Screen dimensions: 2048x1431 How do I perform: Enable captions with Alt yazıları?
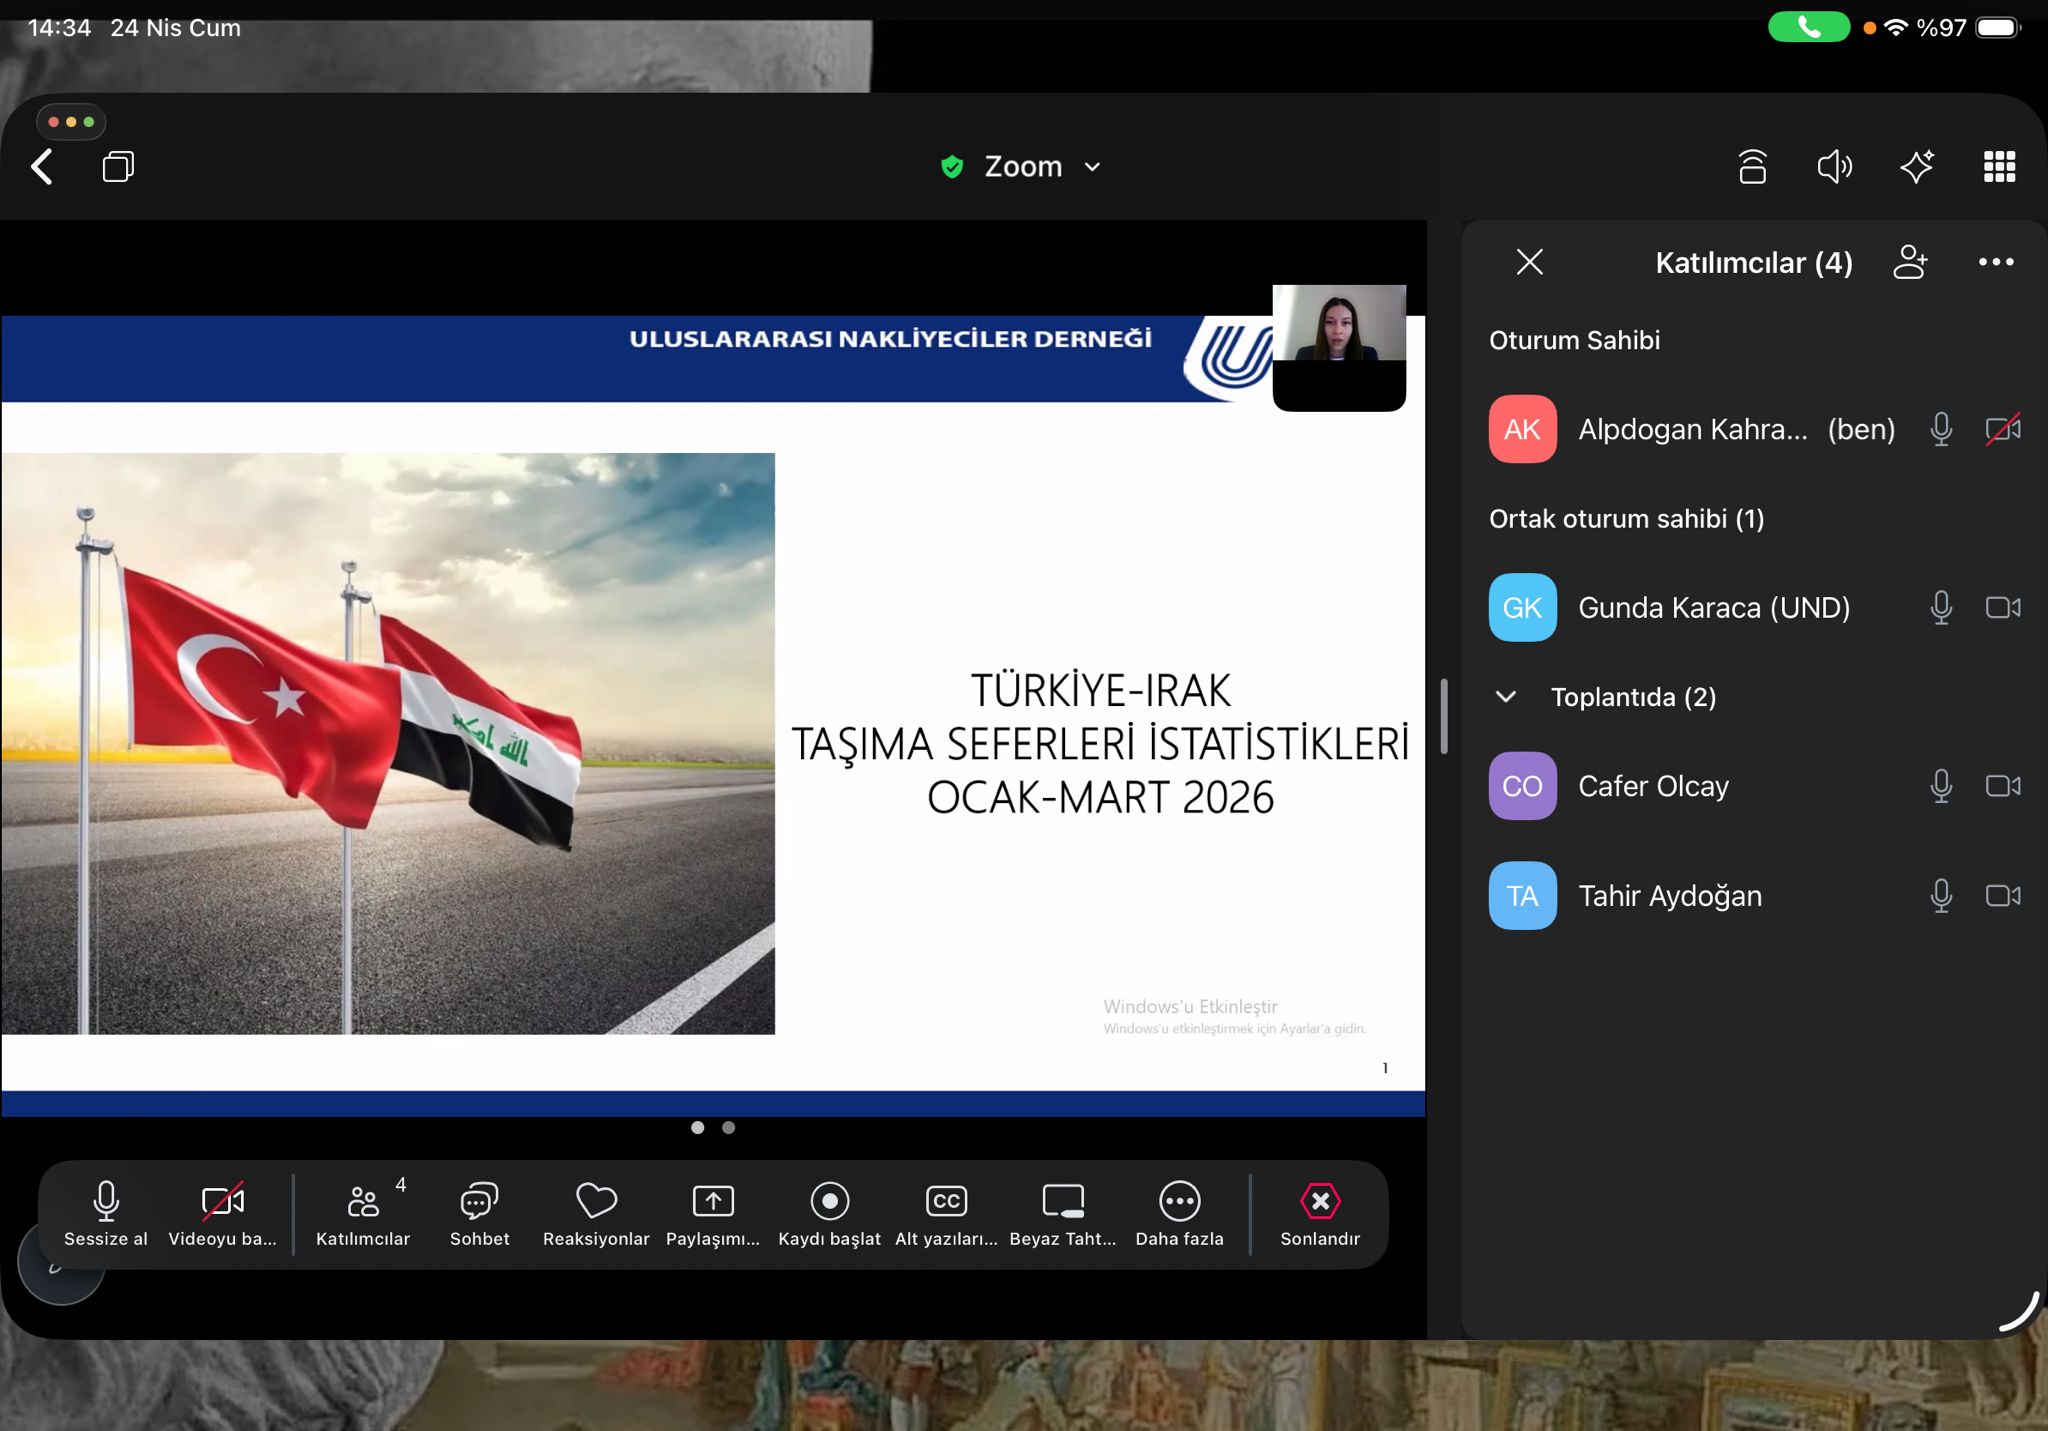(x=945, y=1213)
